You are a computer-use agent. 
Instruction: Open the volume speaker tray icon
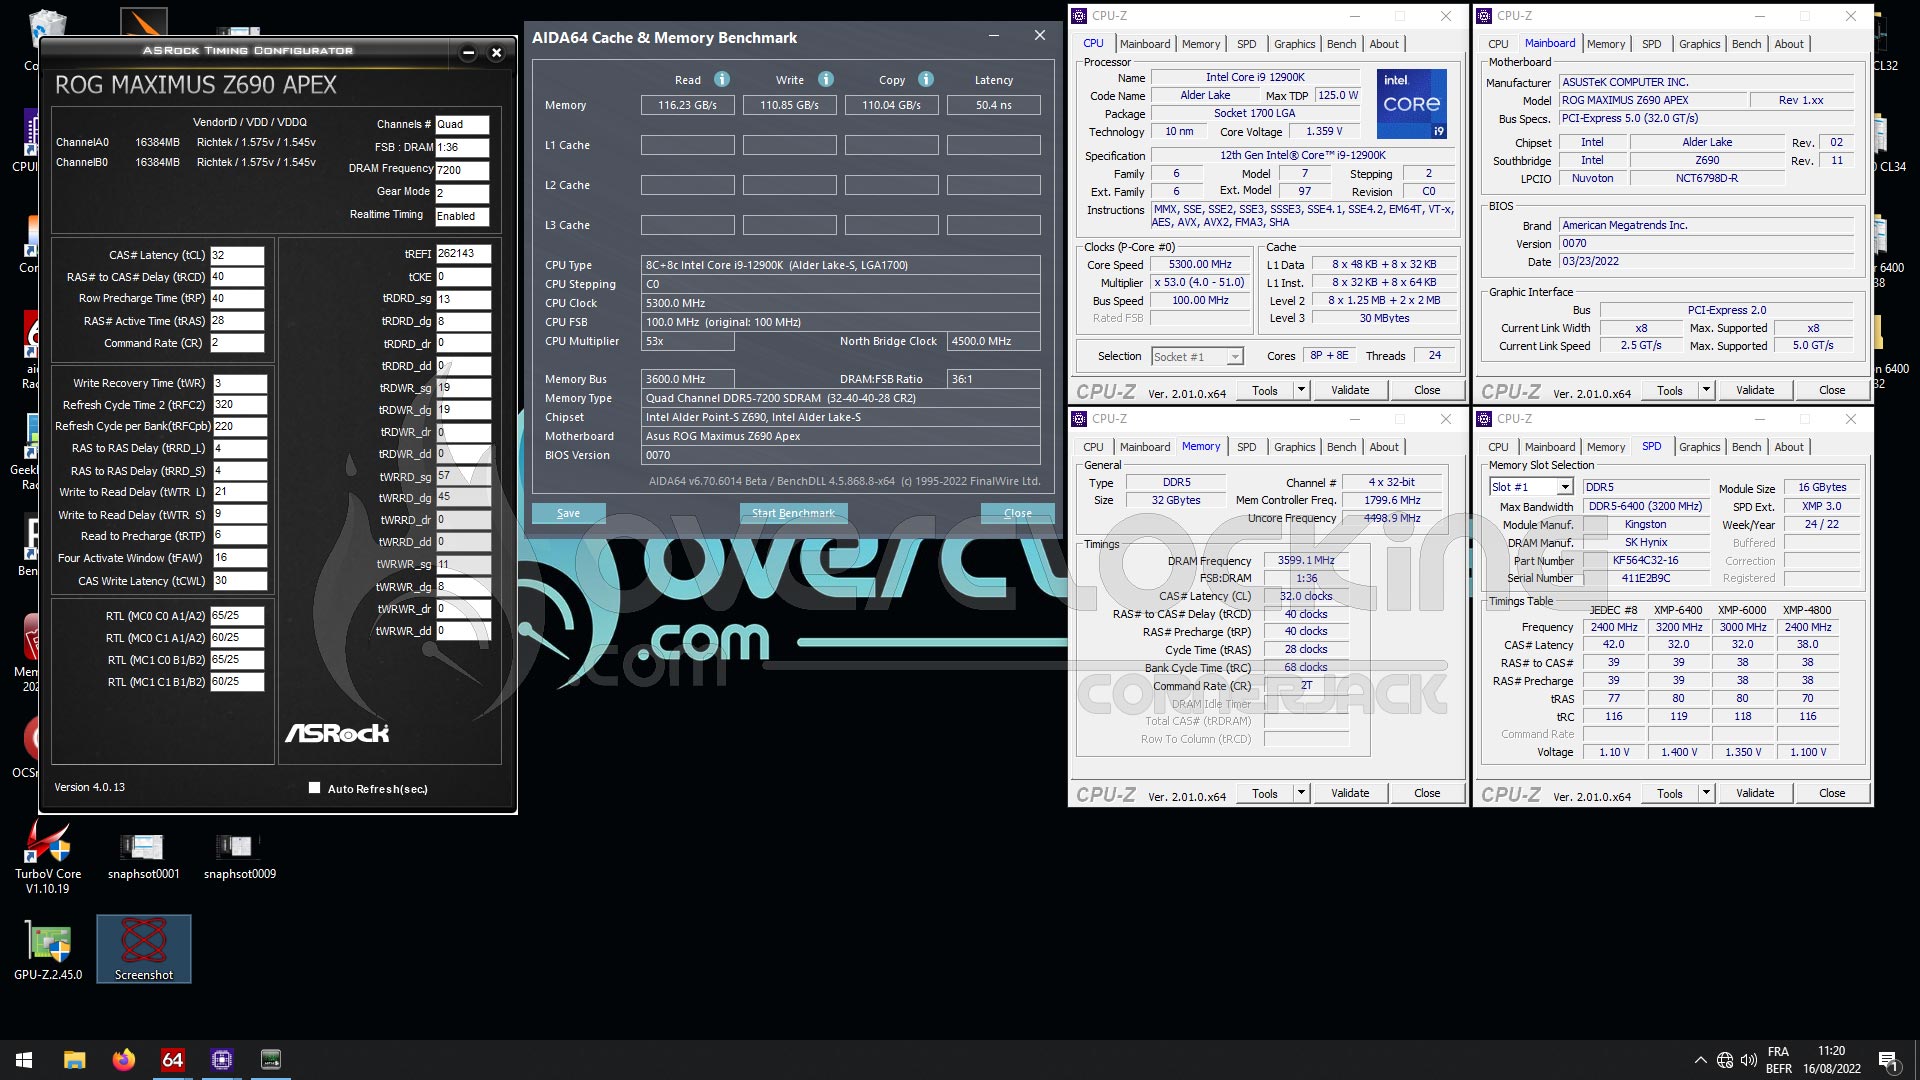(1749, 1060)
